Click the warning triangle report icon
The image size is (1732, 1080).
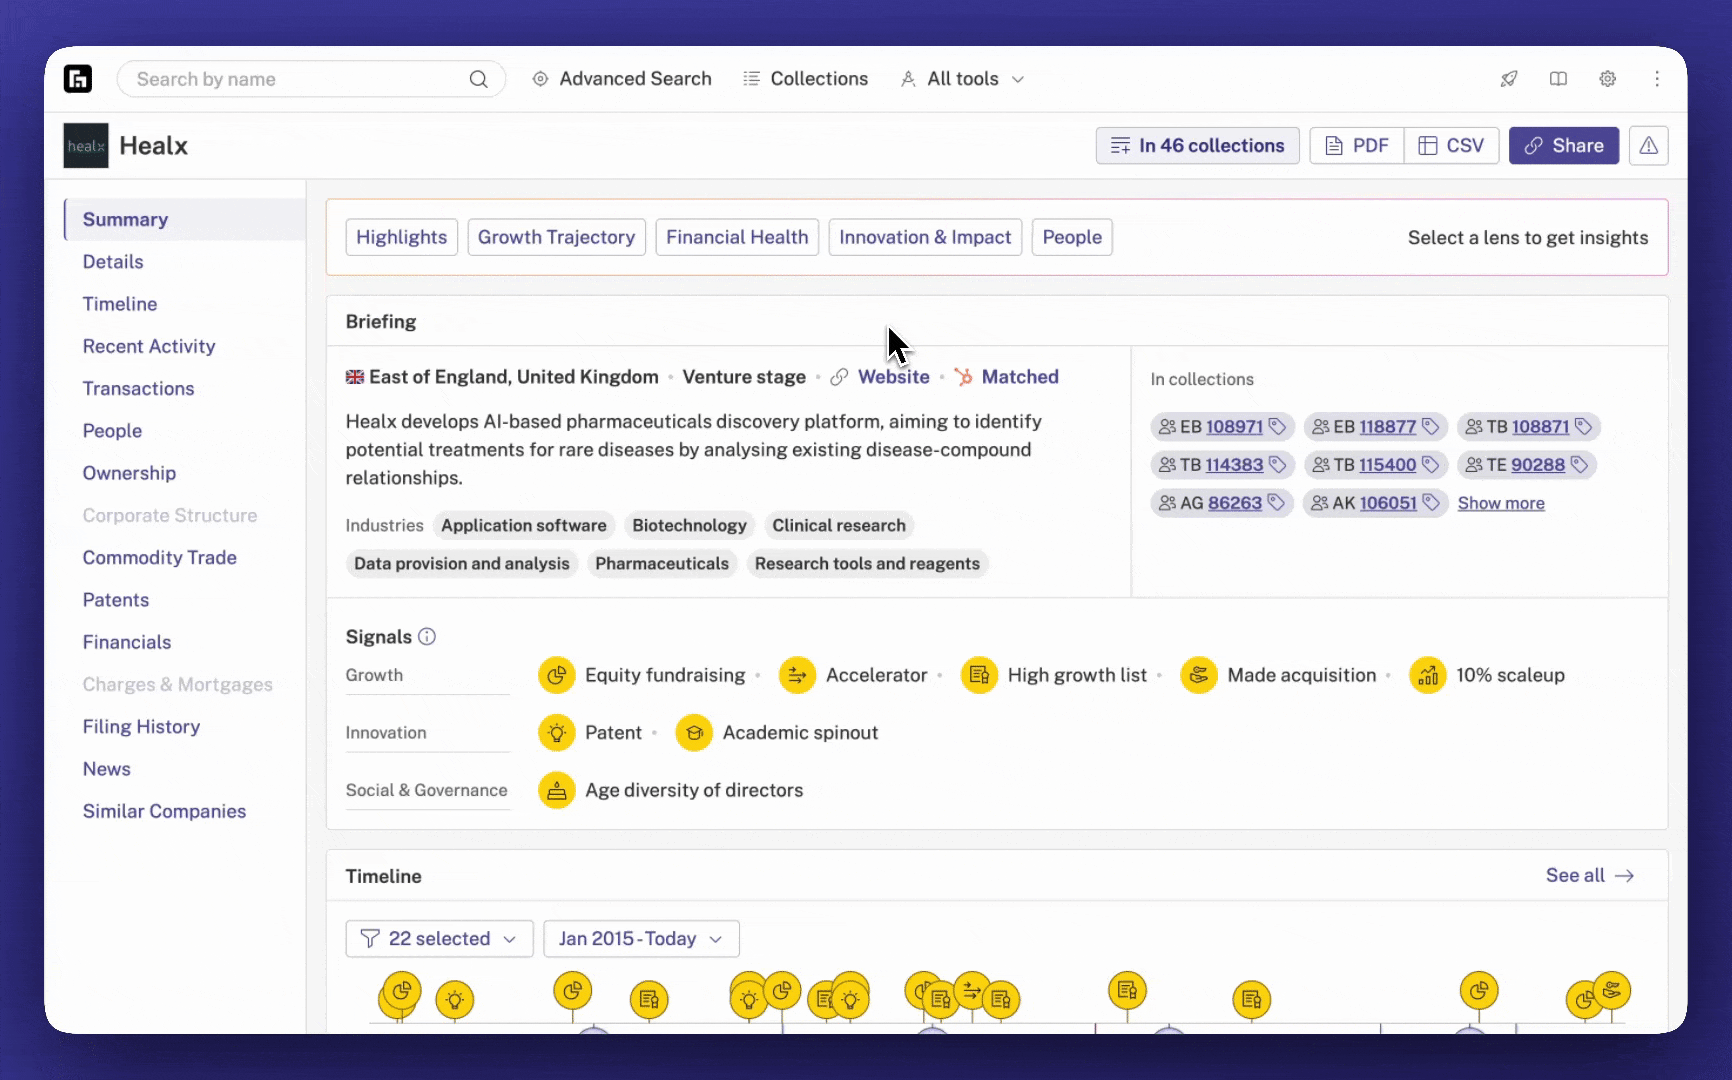click(x=1648, y=146)
